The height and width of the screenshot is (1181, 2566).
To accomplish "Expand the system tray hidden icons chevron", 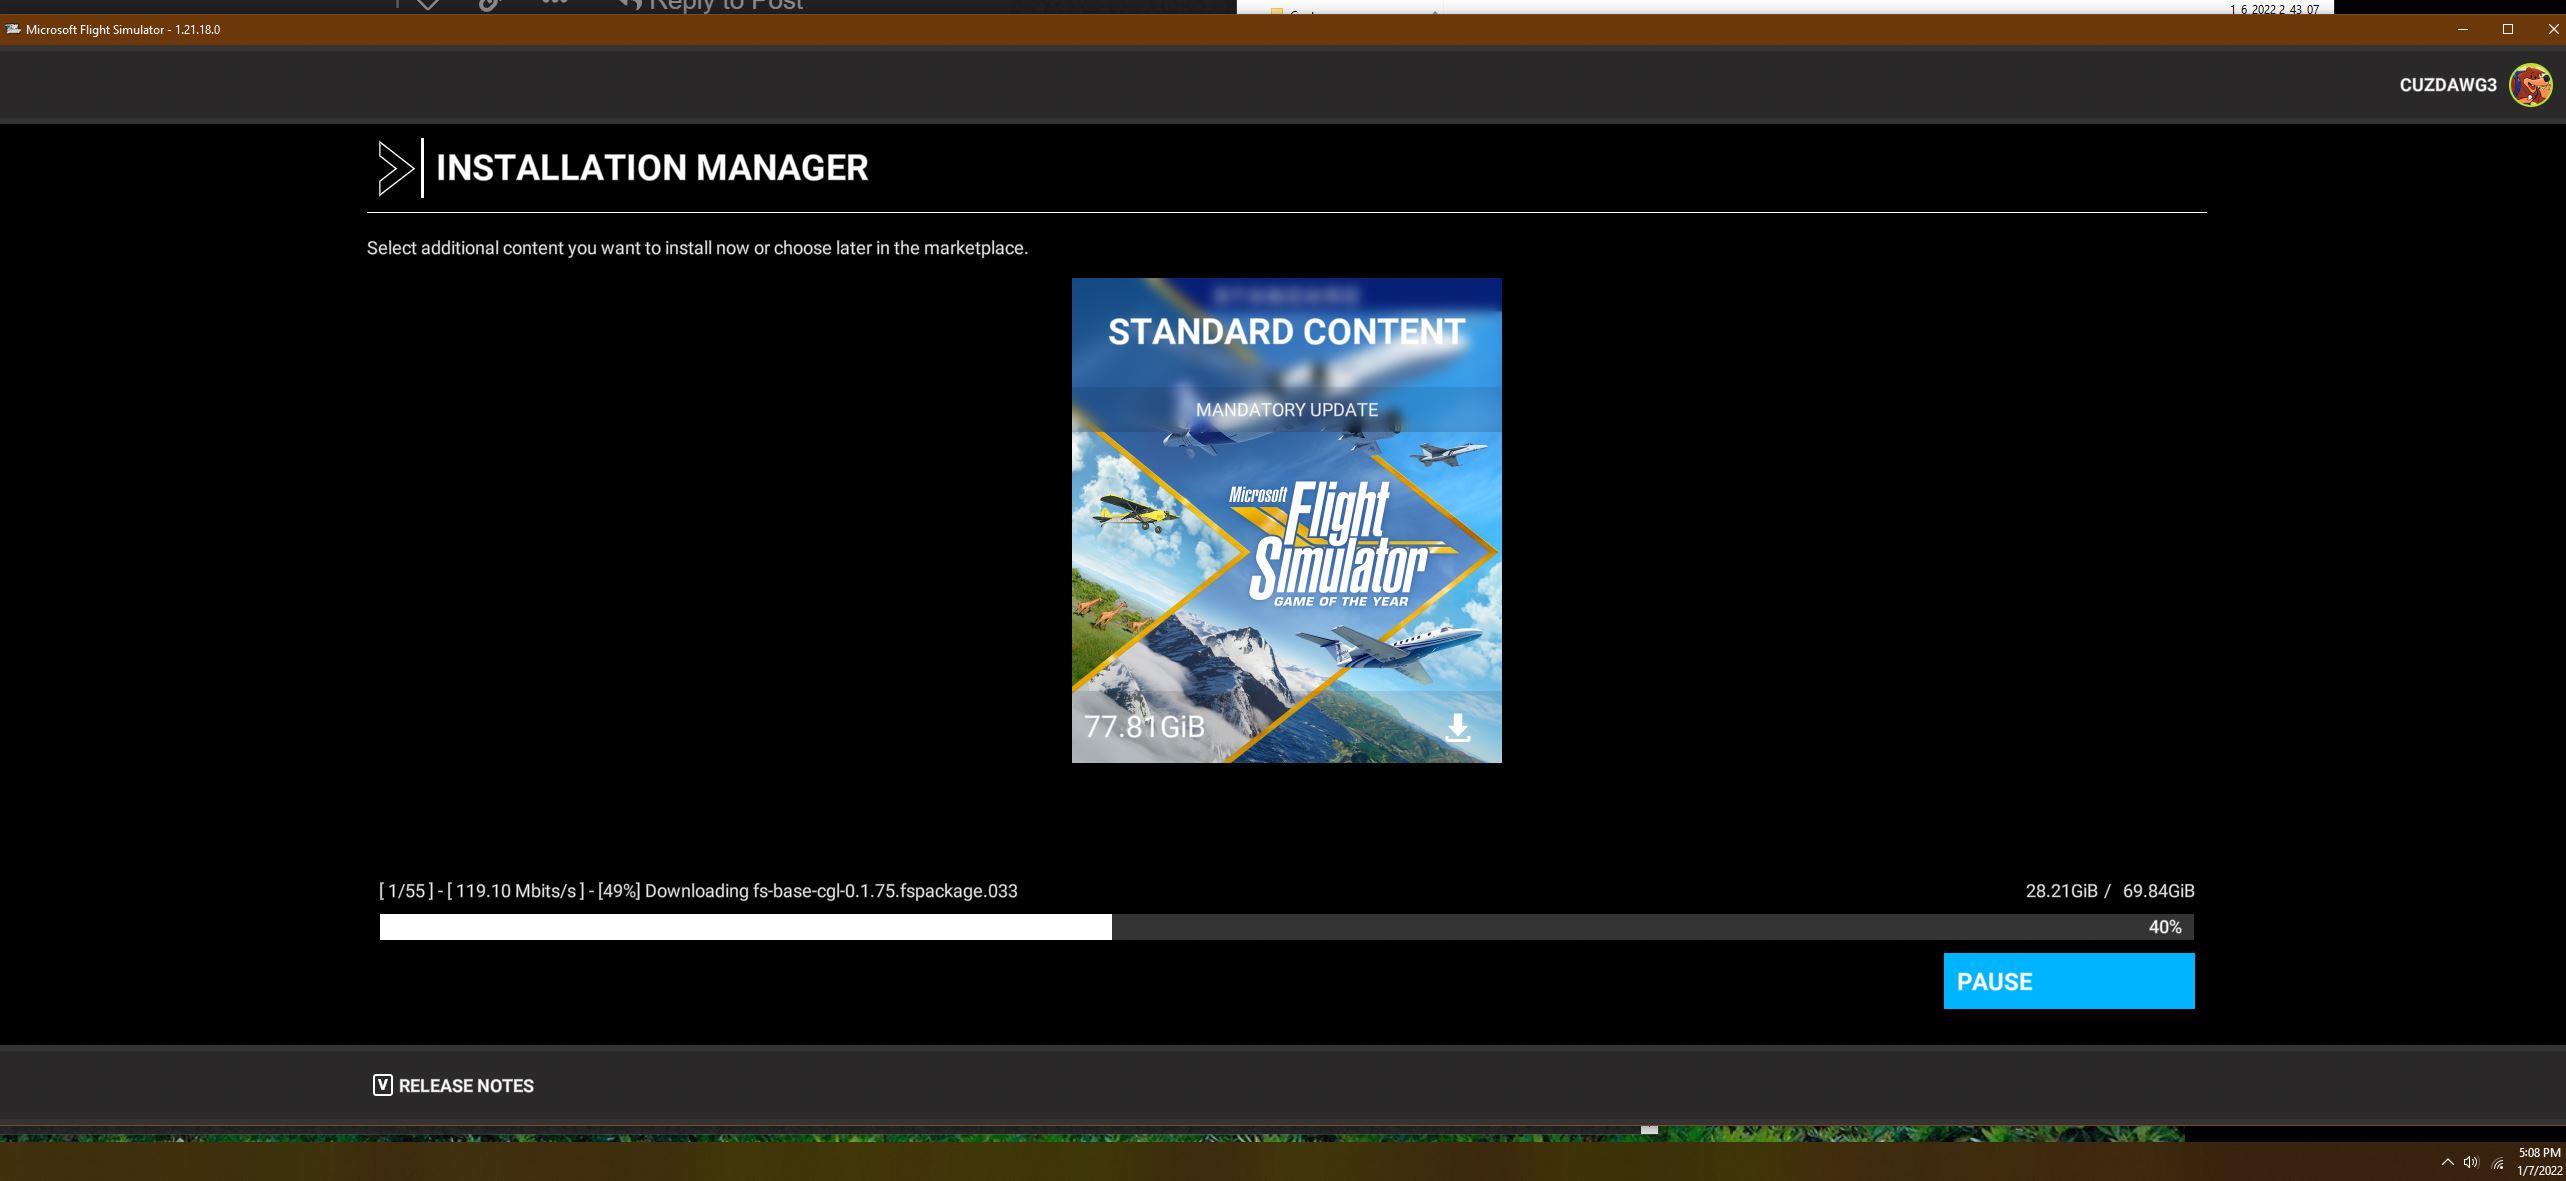I will tap(2447, 1162).
